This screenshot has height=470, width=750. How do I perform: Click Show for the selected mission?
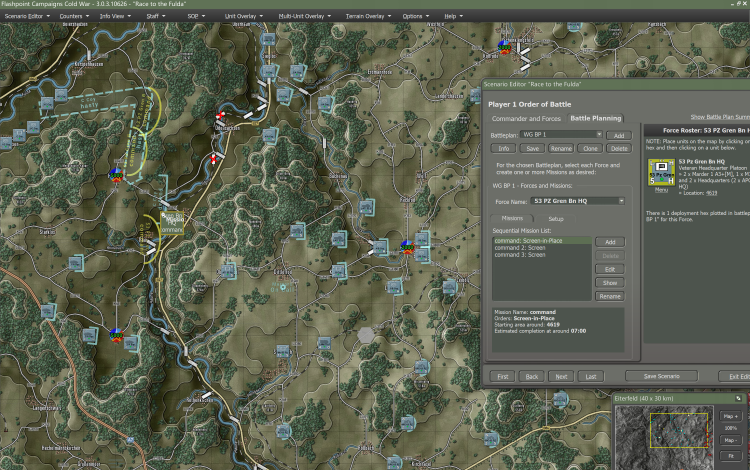pyautogui.click(x=610, y=283)
